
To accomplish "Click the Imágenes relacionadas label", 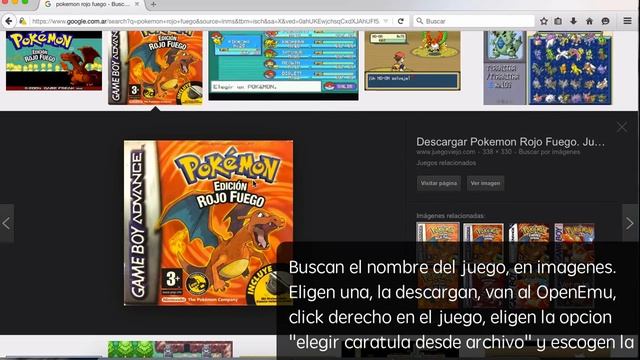I will point(450,216).
